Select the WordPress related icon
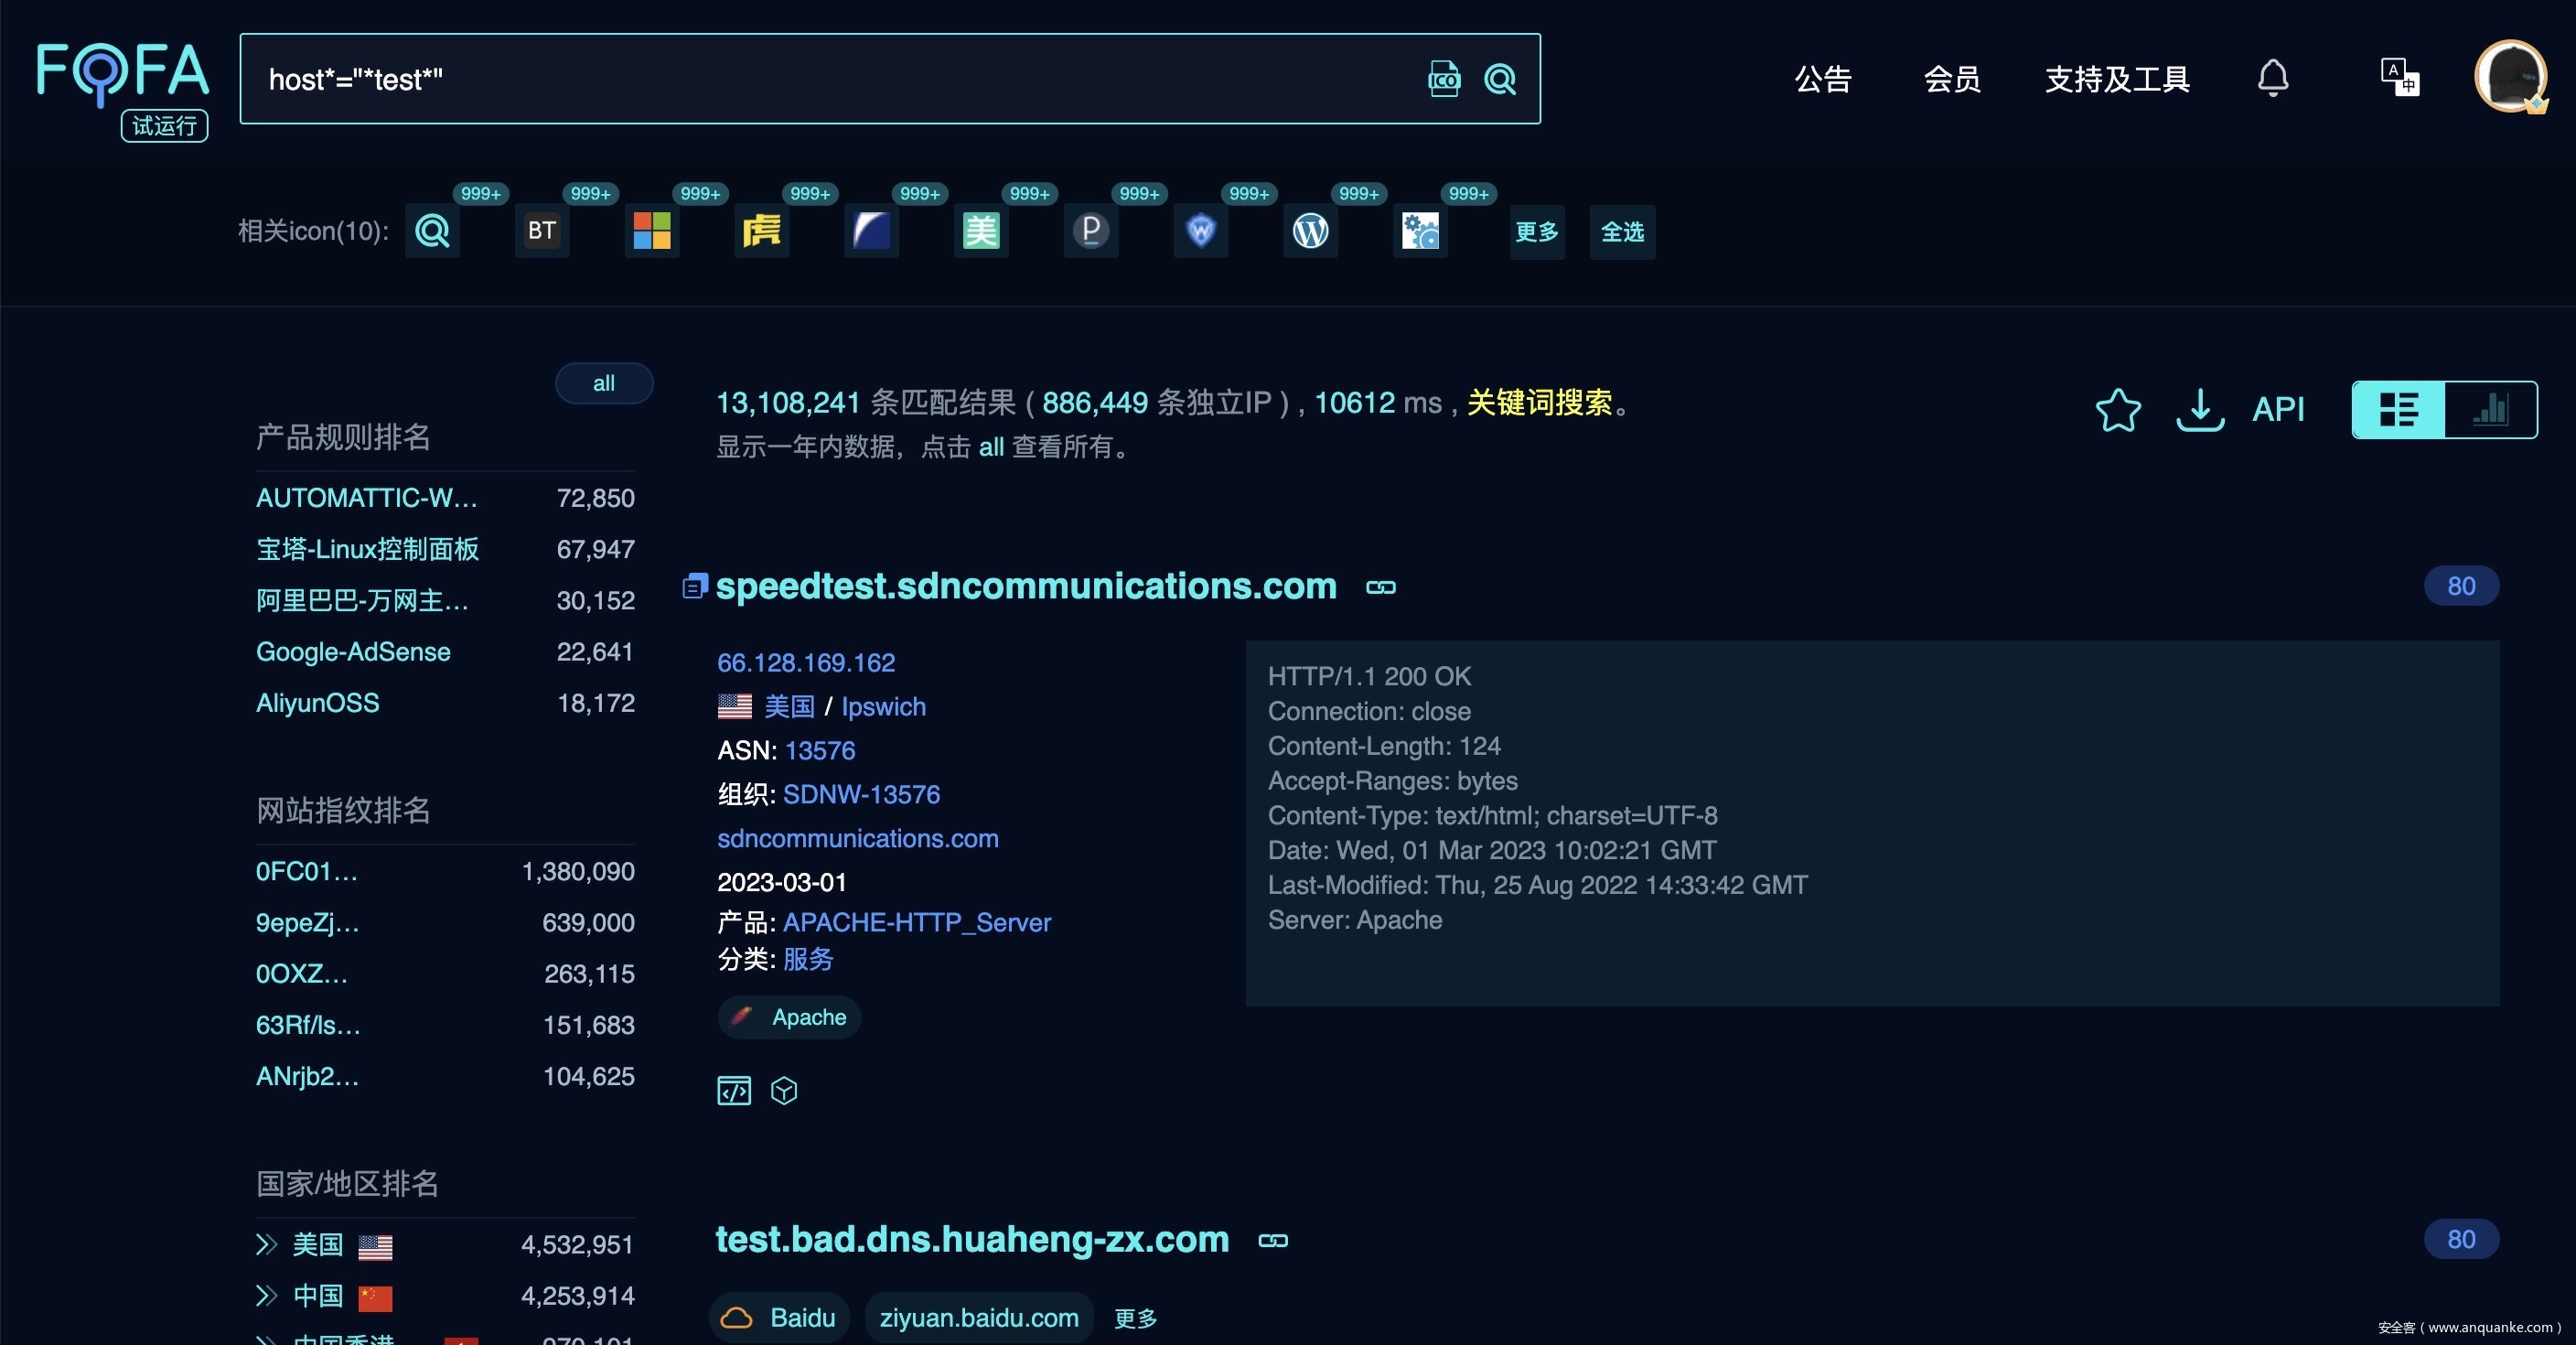2576x1345 pixels. 1310,232
